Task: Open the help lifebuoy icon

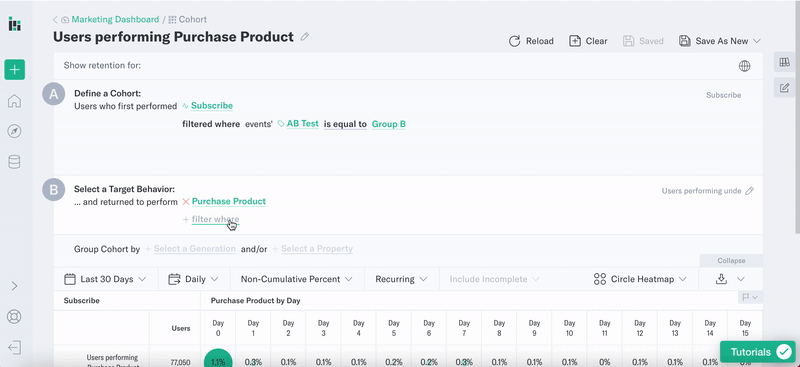Action: tap(14, 316)
